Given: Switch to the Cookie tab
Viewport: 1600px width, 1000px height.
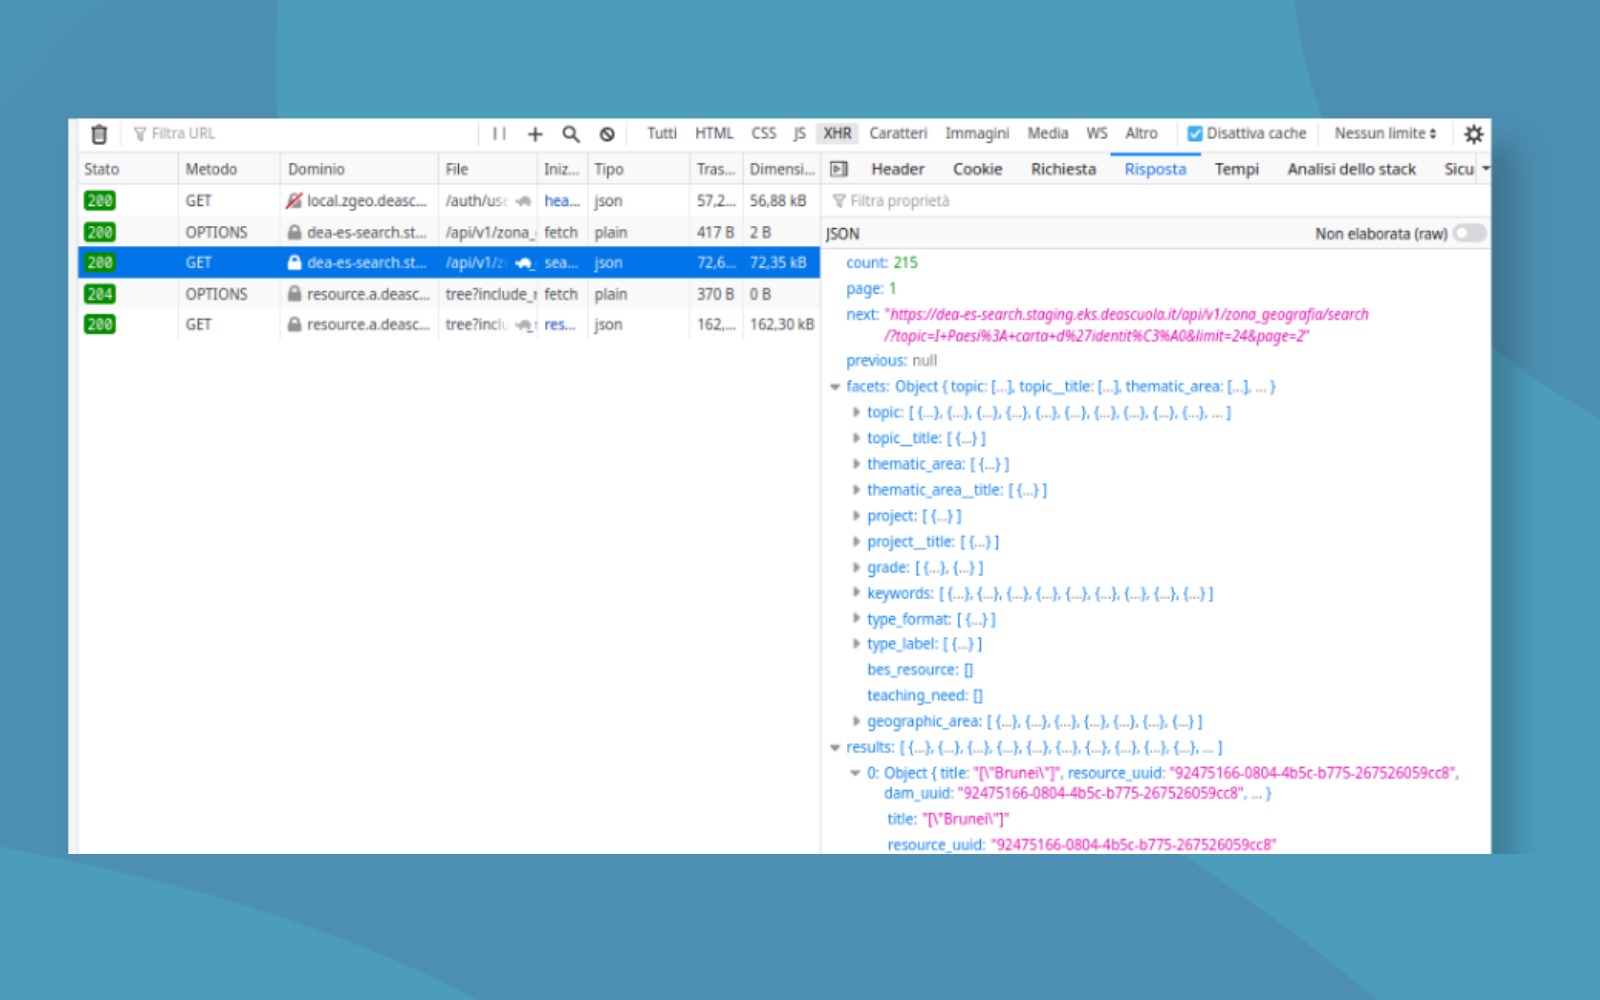Looking at the screenshot, I should click(x=977, y=169).
